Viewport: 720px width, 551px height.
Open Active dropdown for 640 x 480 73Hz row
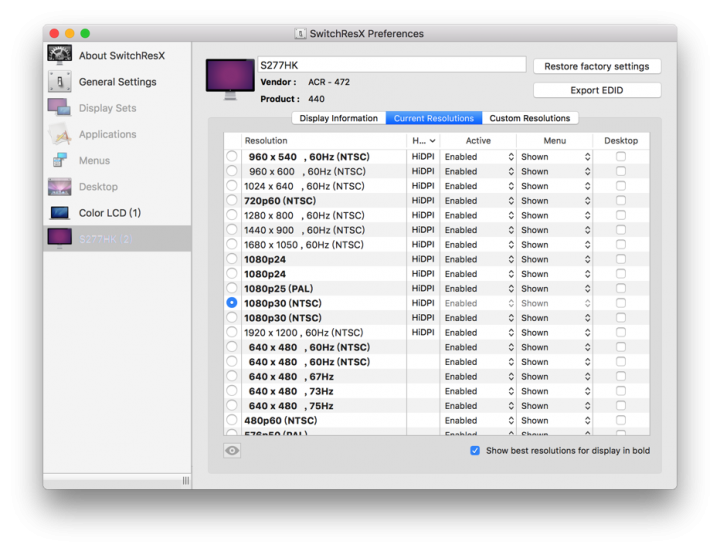478,391
